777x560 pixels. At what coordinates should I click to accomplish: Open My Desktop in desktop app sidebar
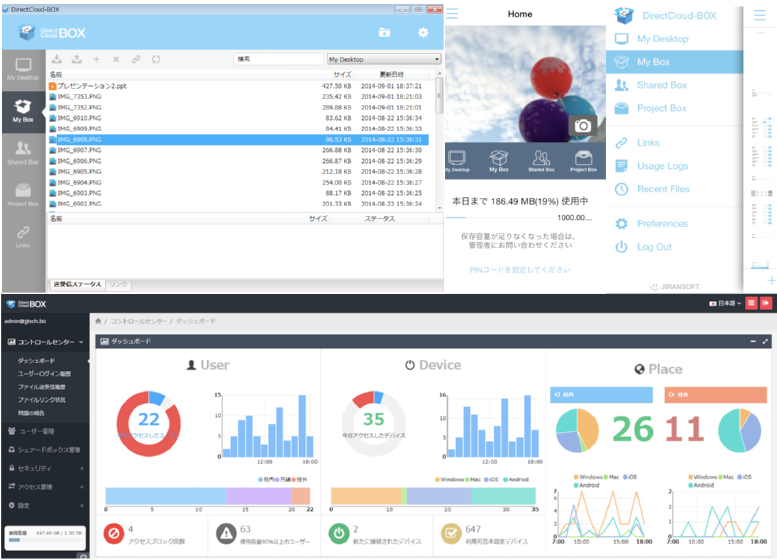[x=23, y=69]
